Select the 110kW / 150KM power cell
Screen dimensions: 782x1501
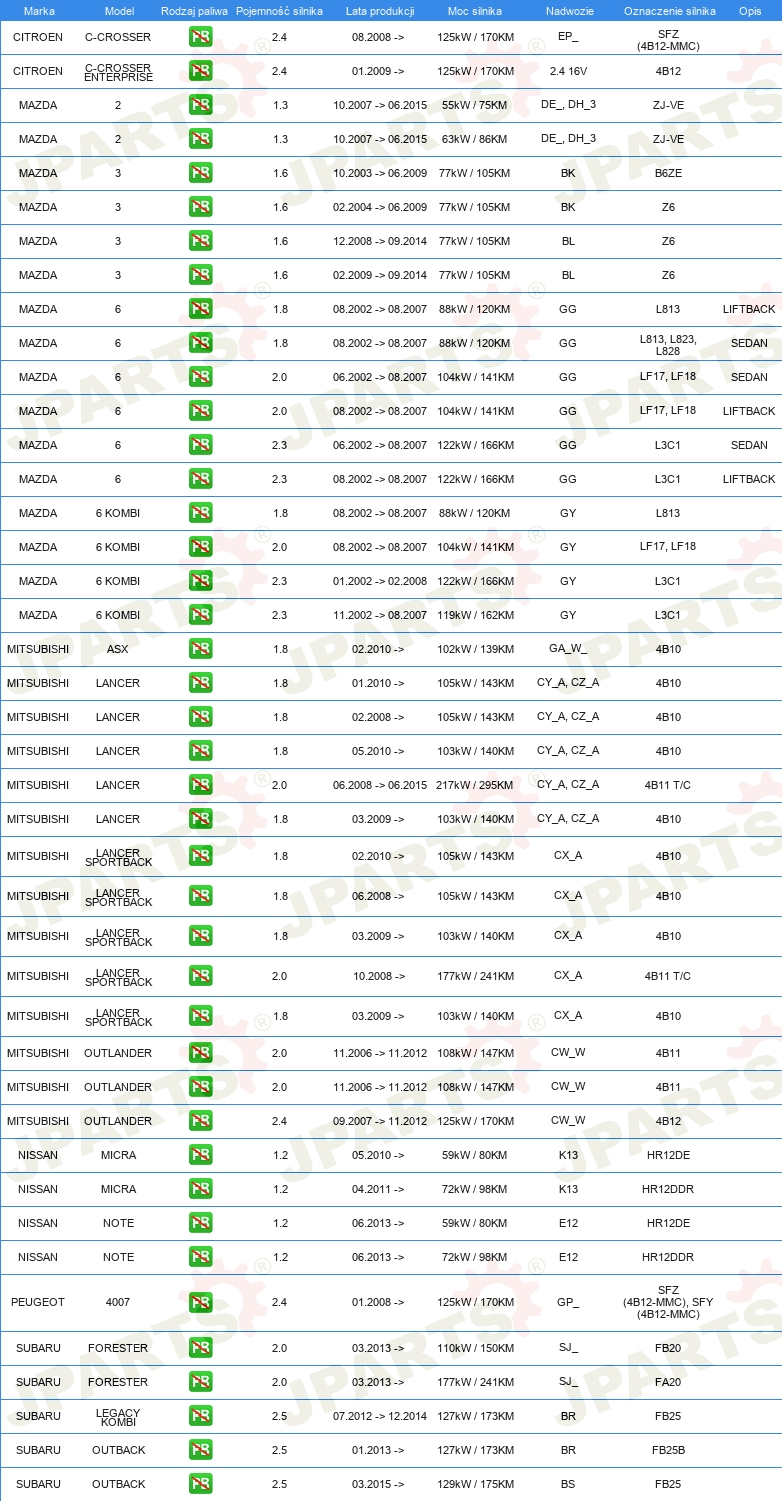[475, 1348]
